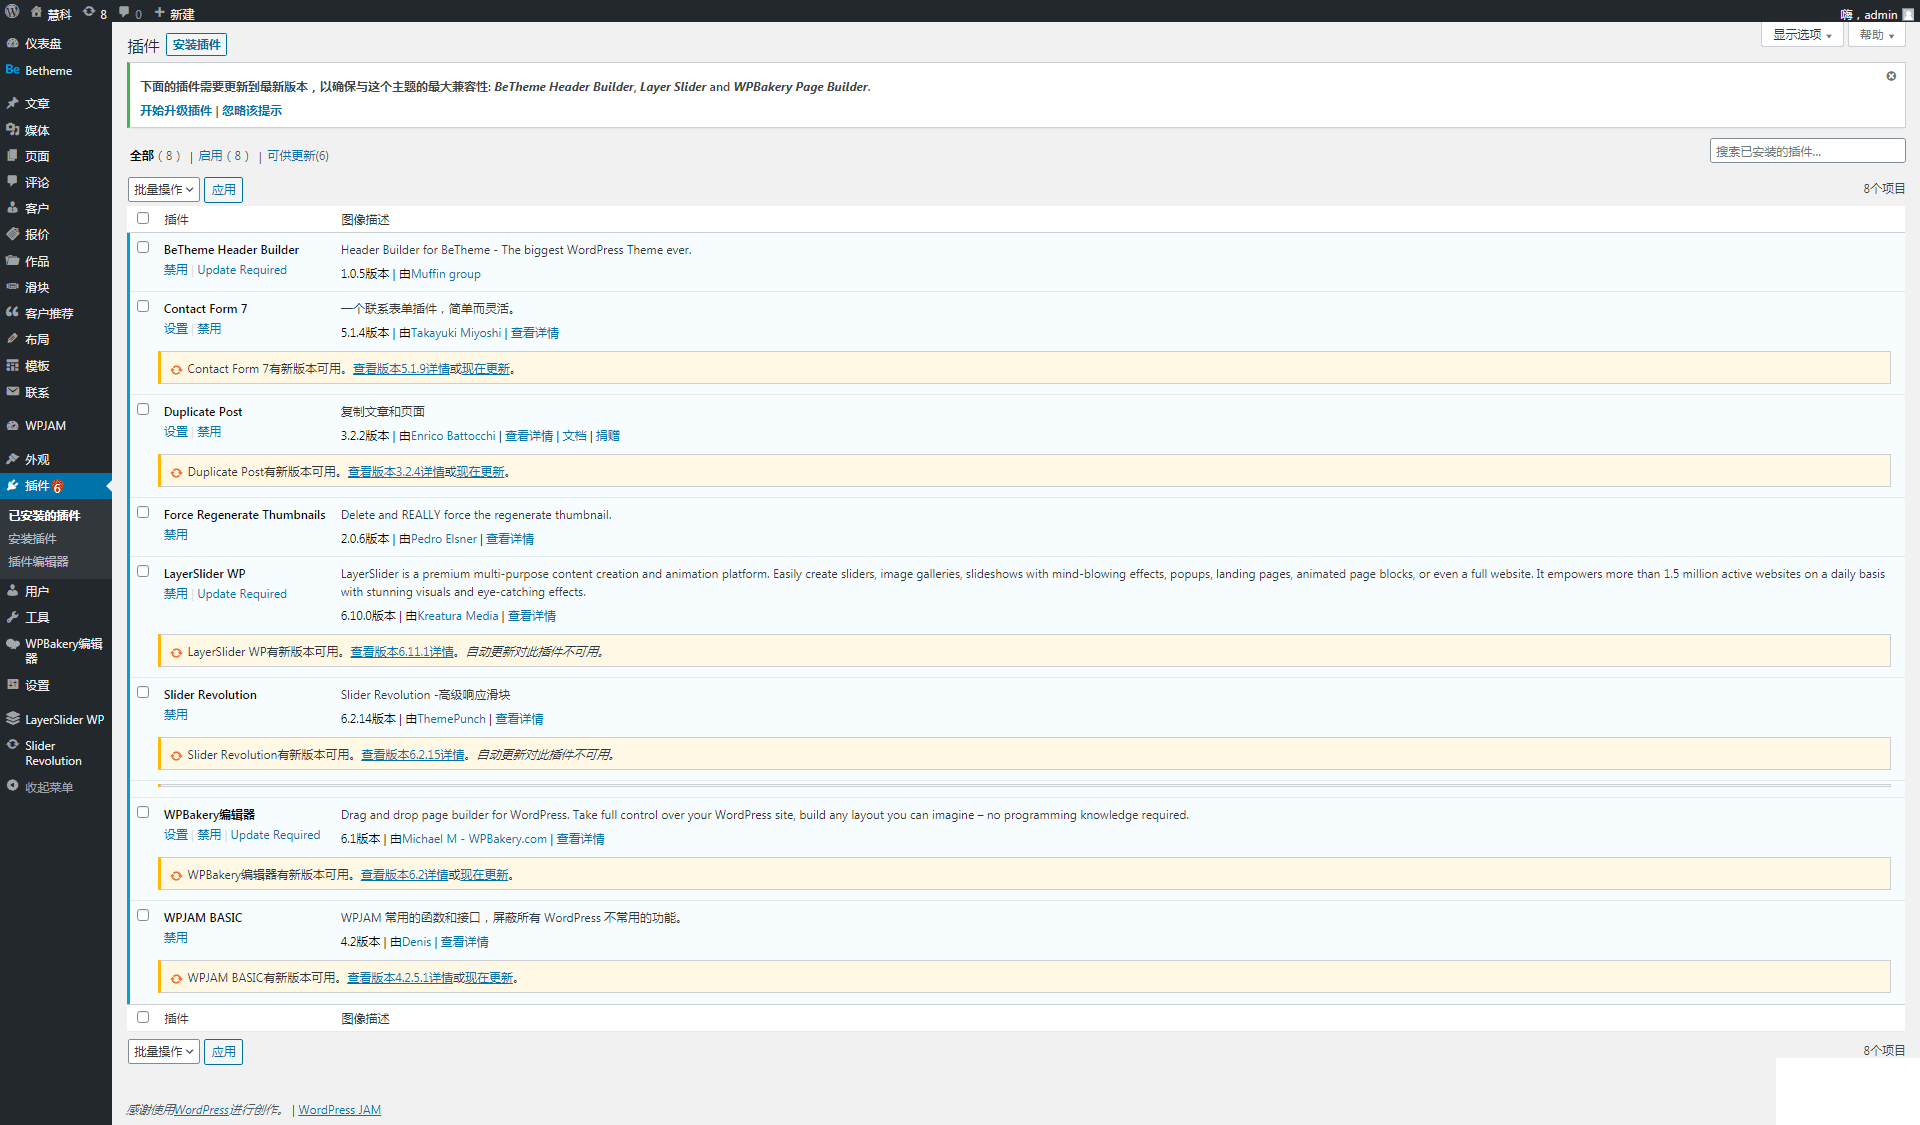Open the Testimonials quote icon in sidebar
The height and width of the screenshot is (1125, 1920).
click(13, 312)
